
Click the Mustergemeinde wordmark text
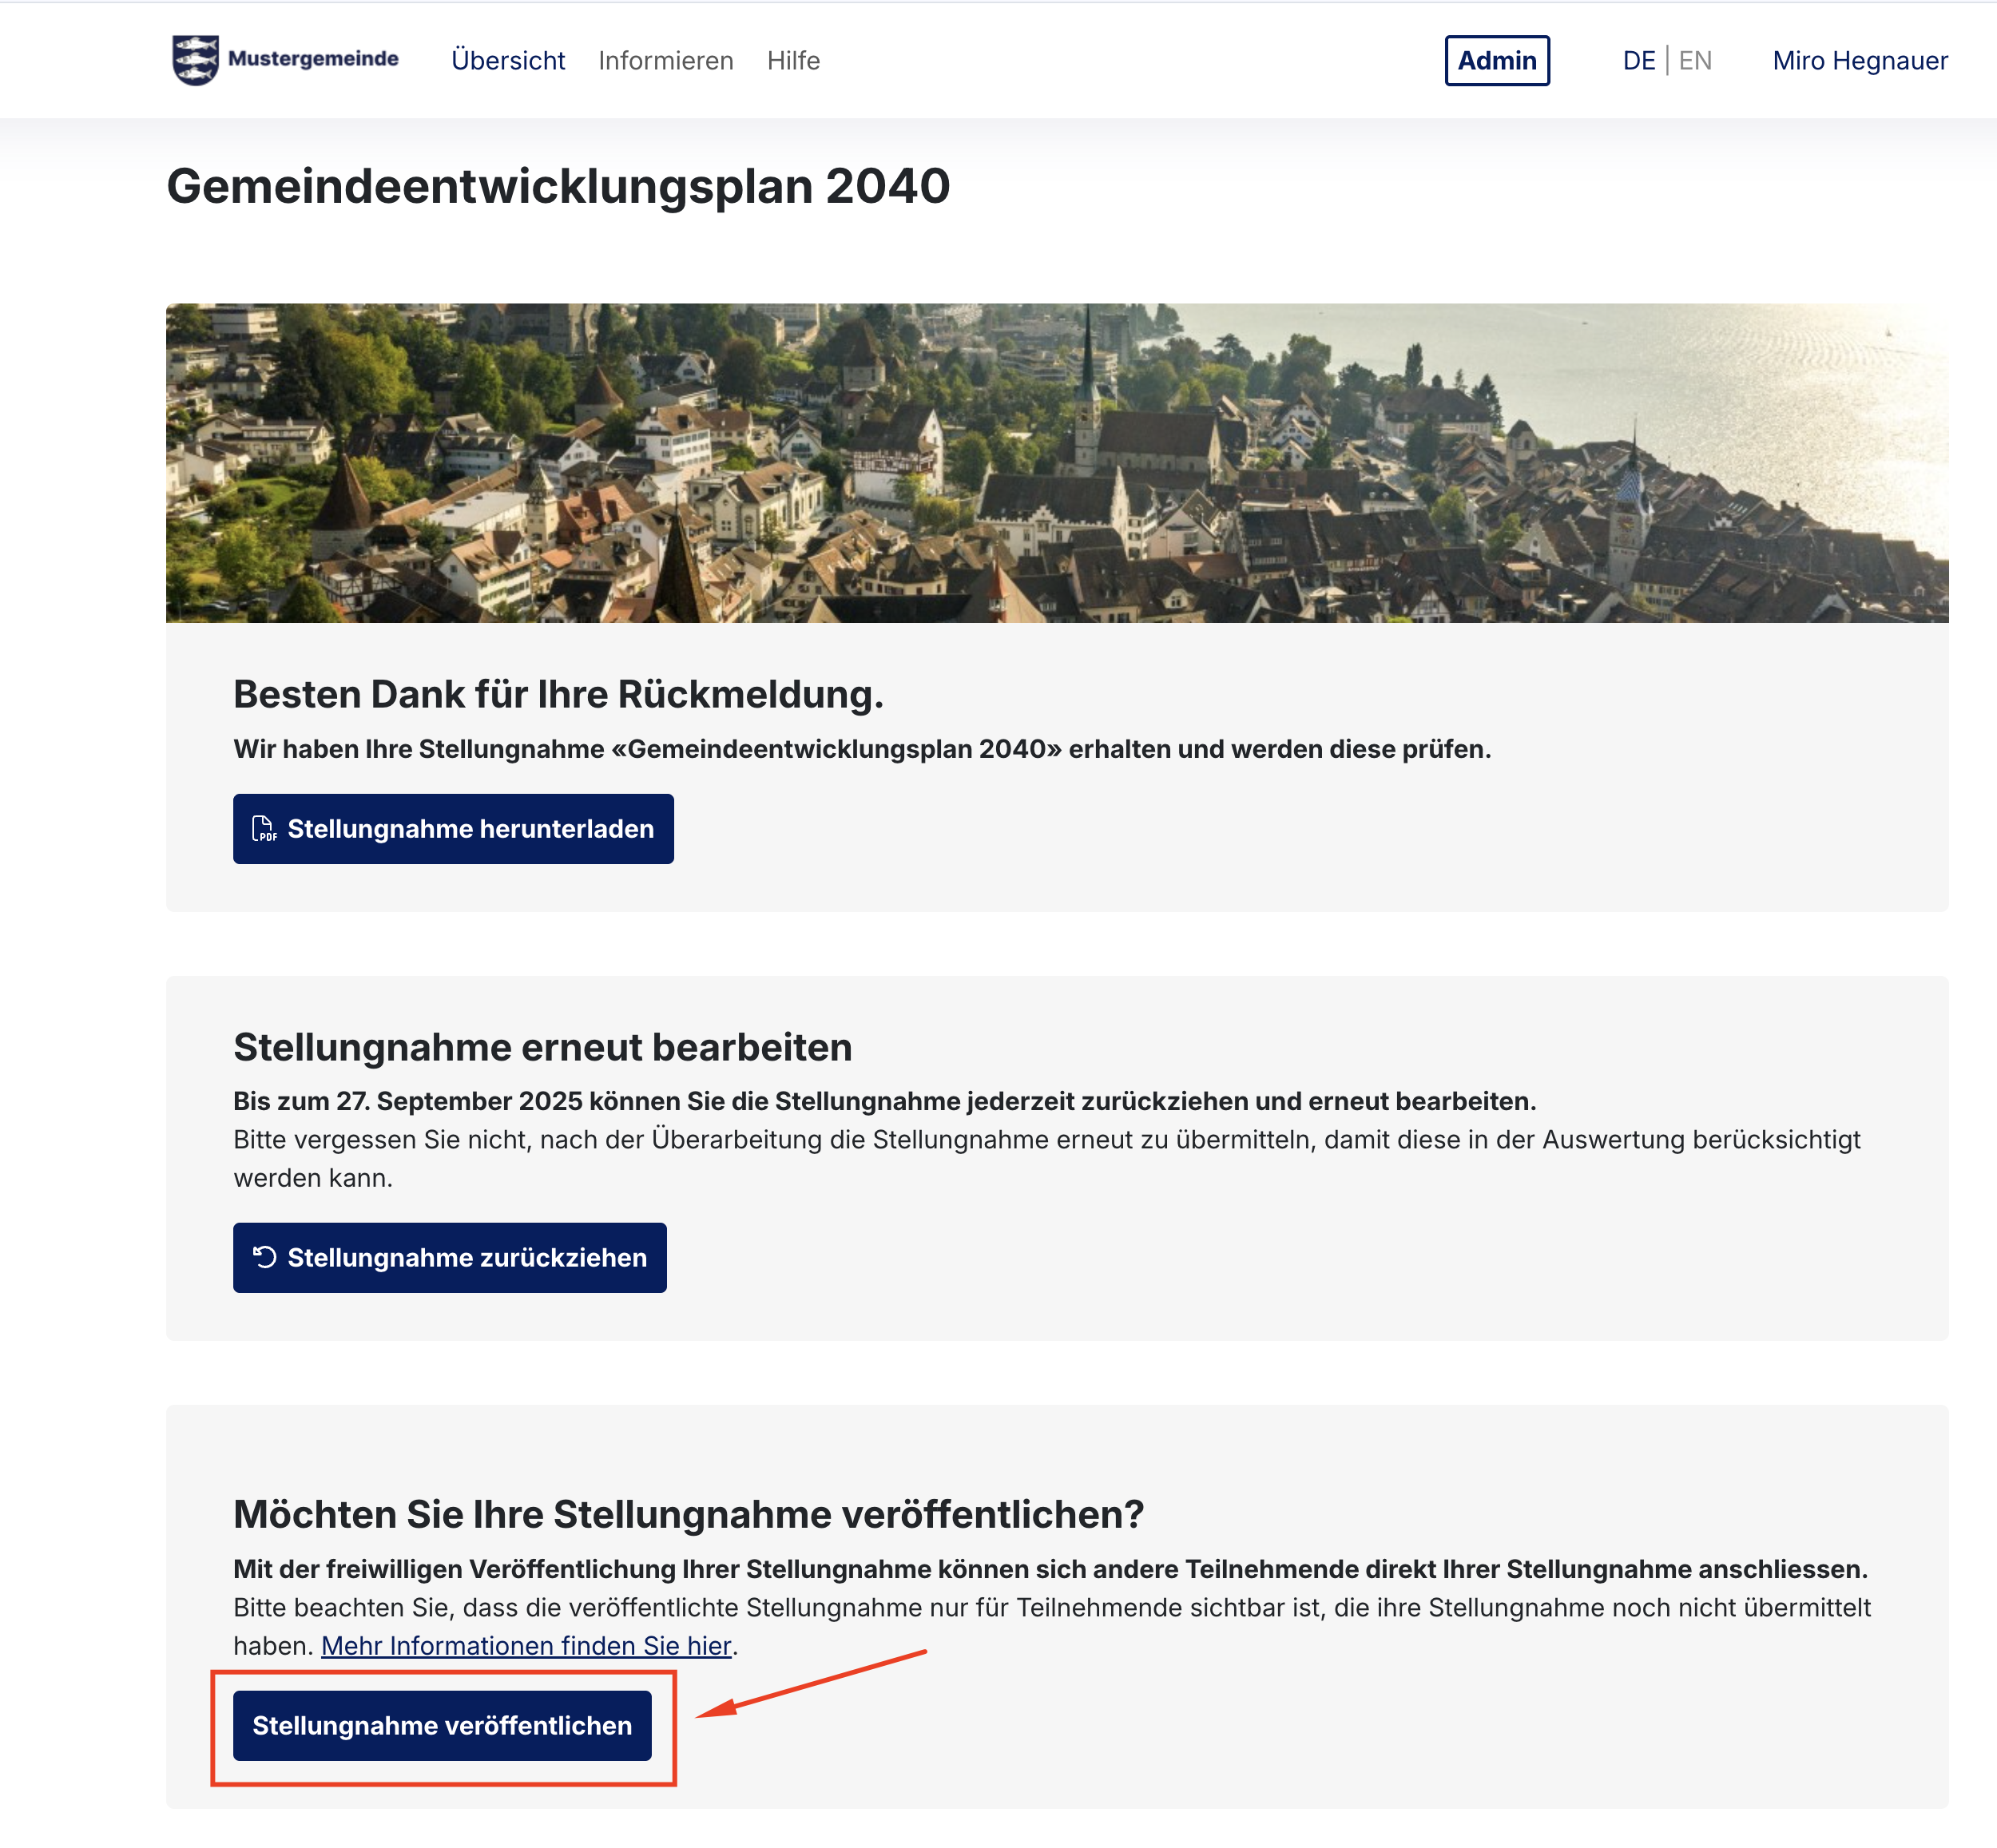point(313,59)
